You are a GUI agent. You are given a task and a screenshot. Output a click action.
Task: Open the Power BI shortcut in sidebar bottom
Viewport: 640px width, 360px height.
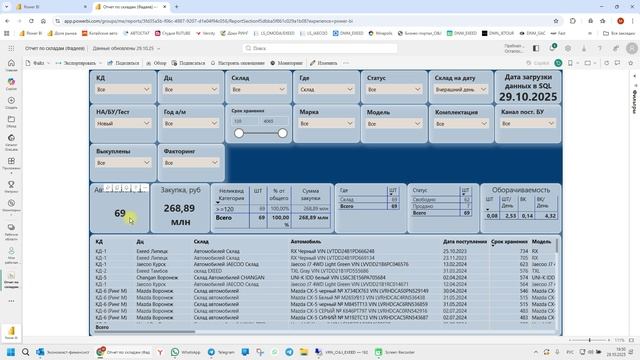[x=11, y=332]
